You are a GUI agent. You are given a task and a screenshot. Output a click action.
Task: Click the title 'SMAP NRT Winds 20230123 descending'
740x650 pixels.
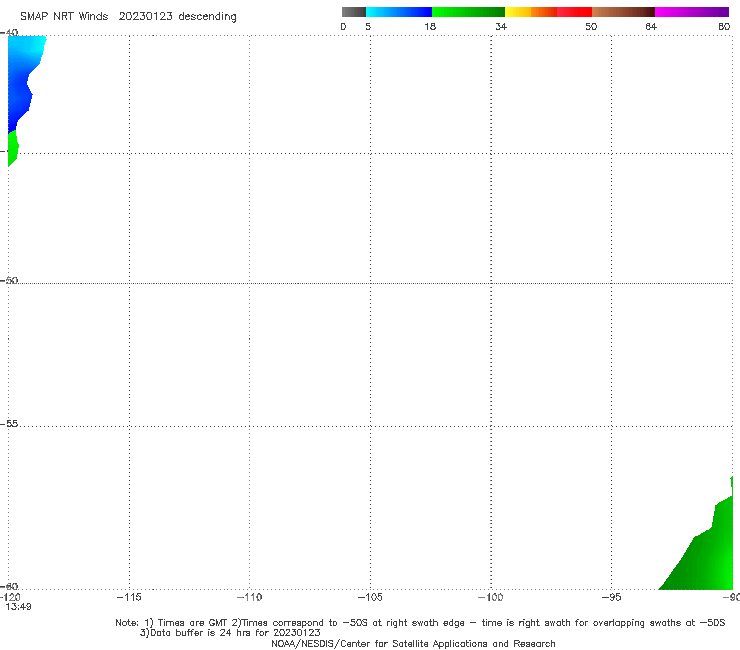pos(128,17)
